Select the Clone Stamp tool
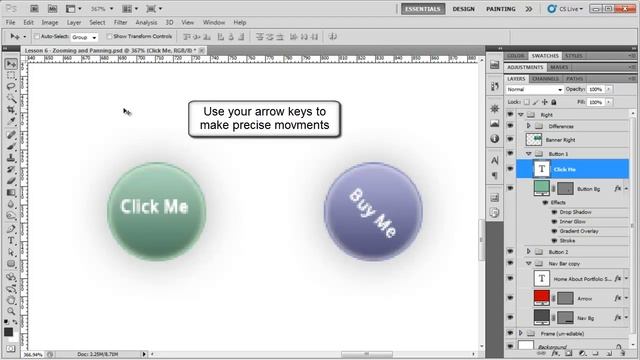Viewport: 640px width, 360px height. pyautogui.click(x=11, y=158)
